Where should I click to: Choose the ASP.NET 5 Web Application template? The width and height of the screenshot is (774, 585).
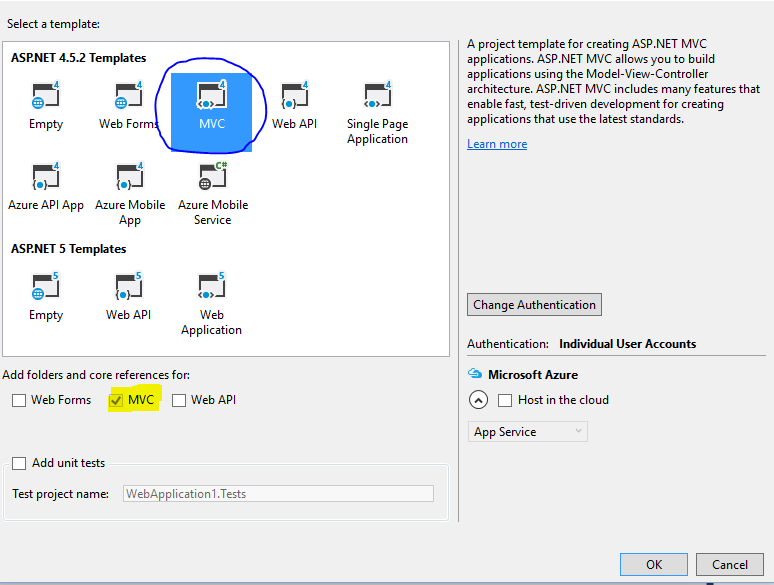(211, 304)
